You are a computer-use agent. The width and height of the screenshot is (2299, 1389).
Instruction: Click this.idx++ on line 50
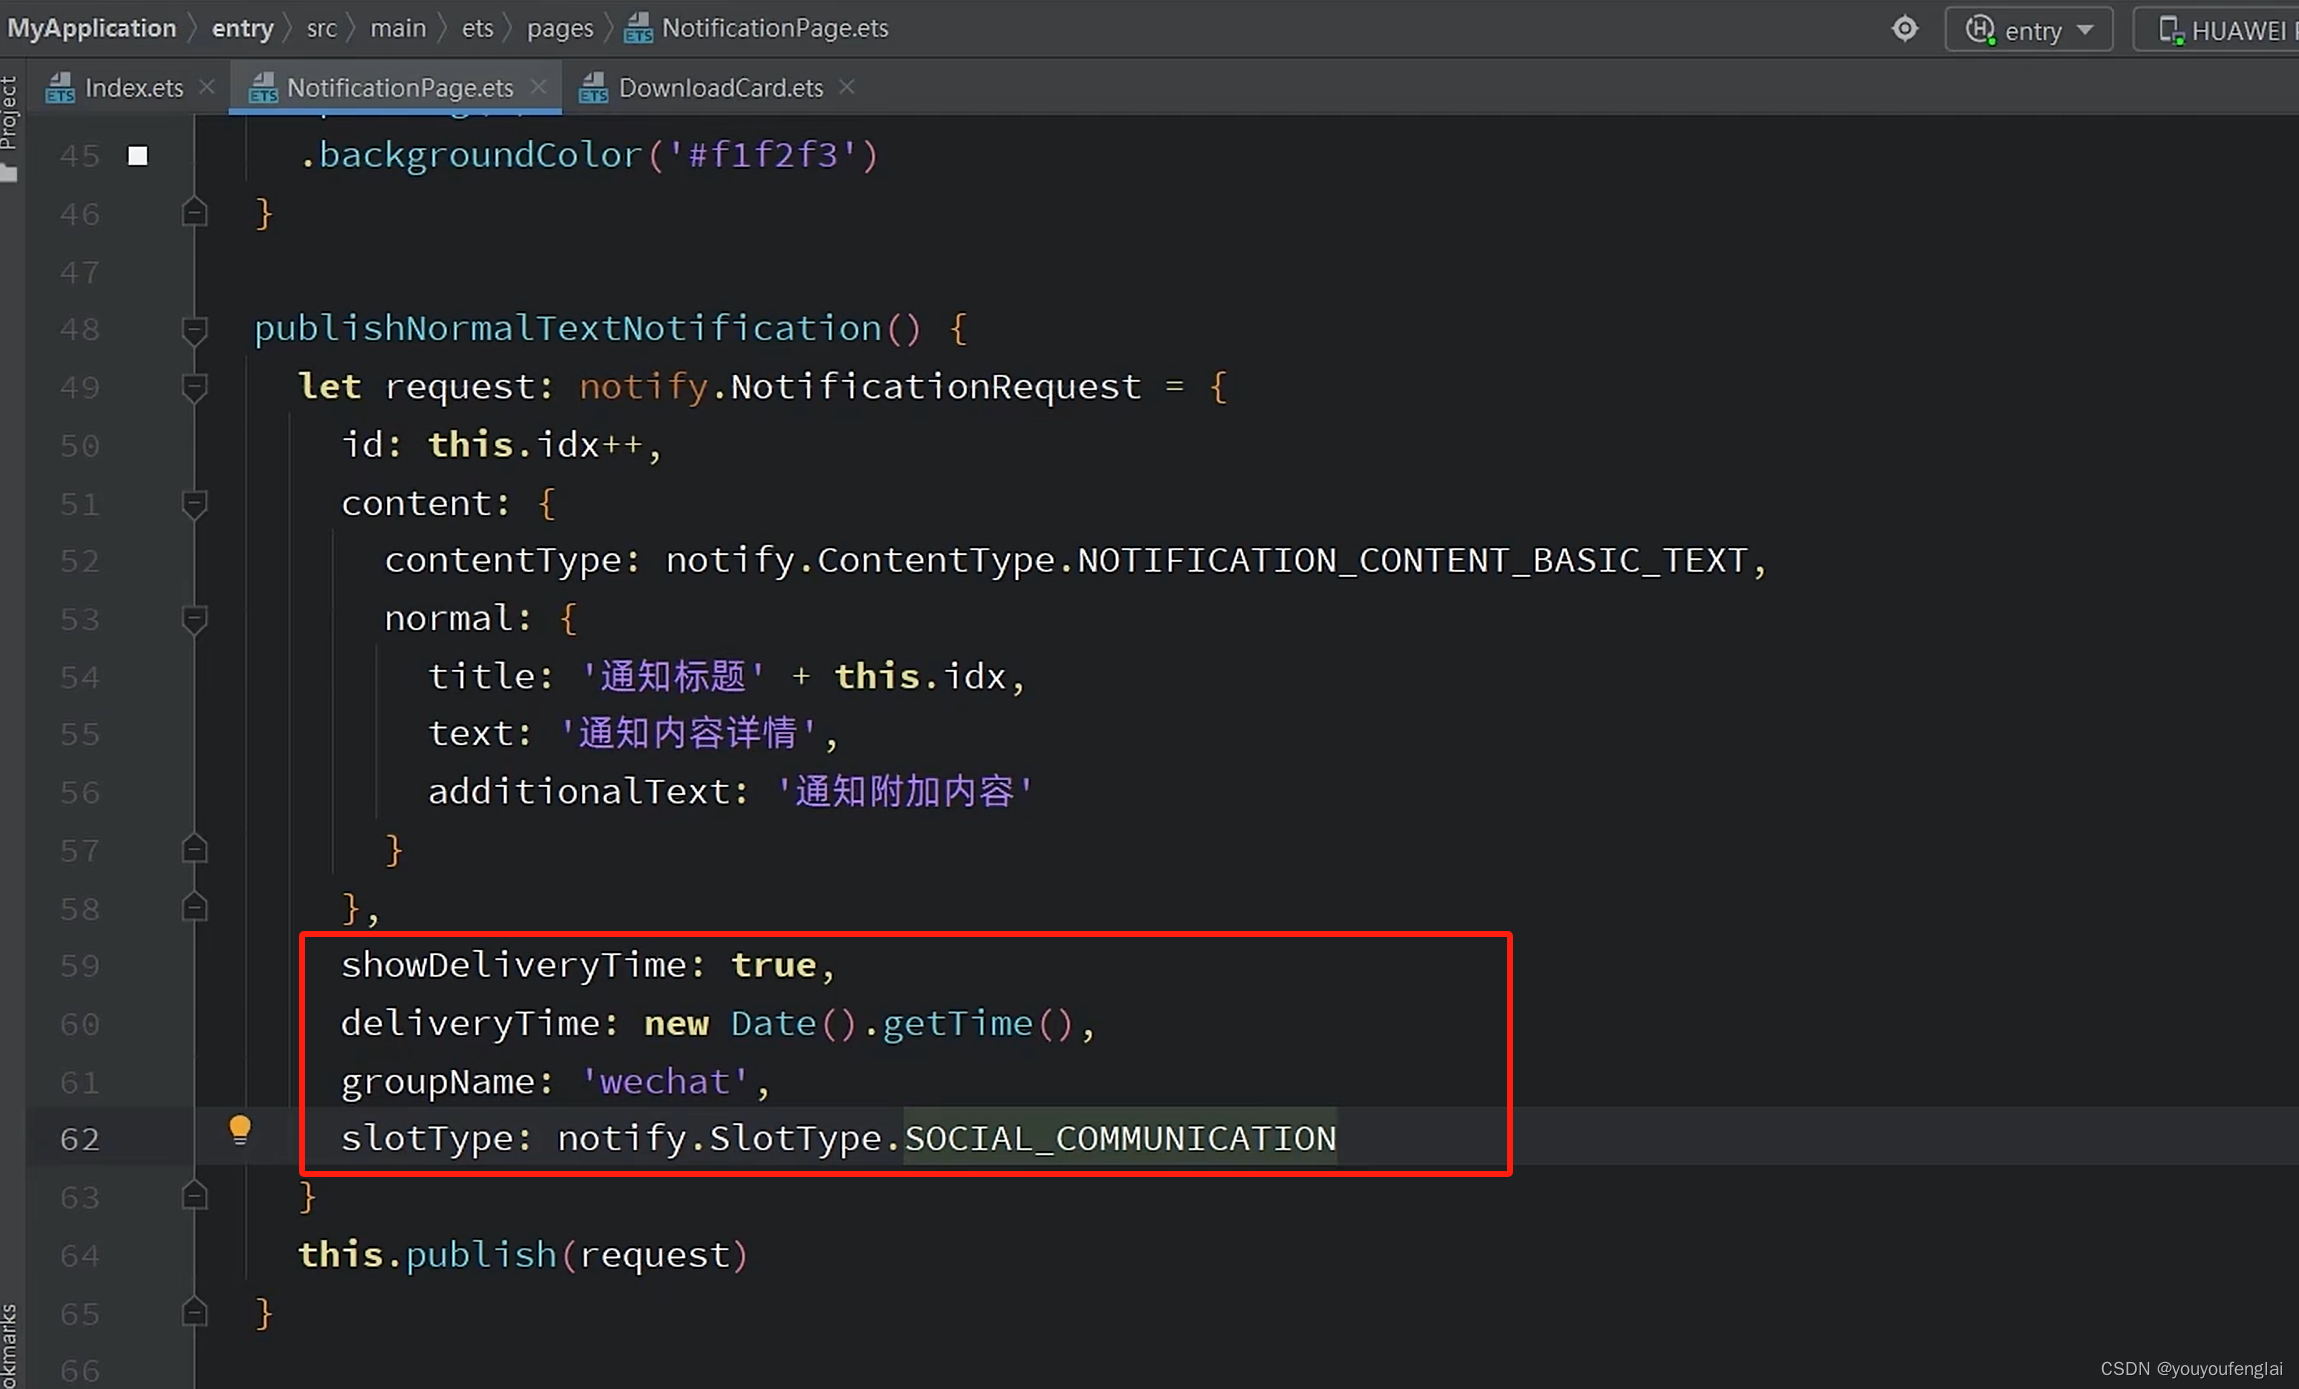(x=535, y=445)
